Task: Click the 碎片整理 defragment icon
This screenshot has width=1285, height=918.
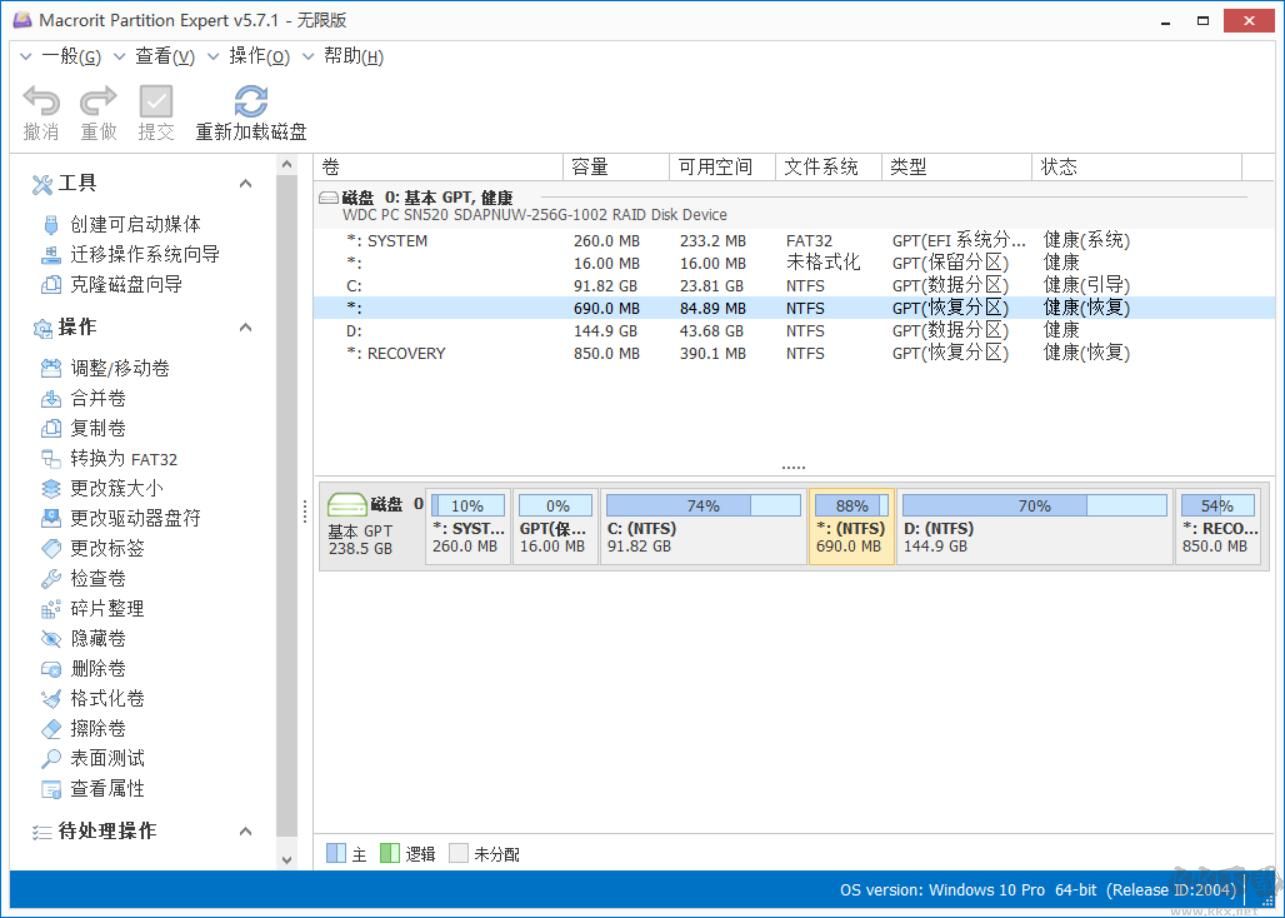Action: [49, 608]
